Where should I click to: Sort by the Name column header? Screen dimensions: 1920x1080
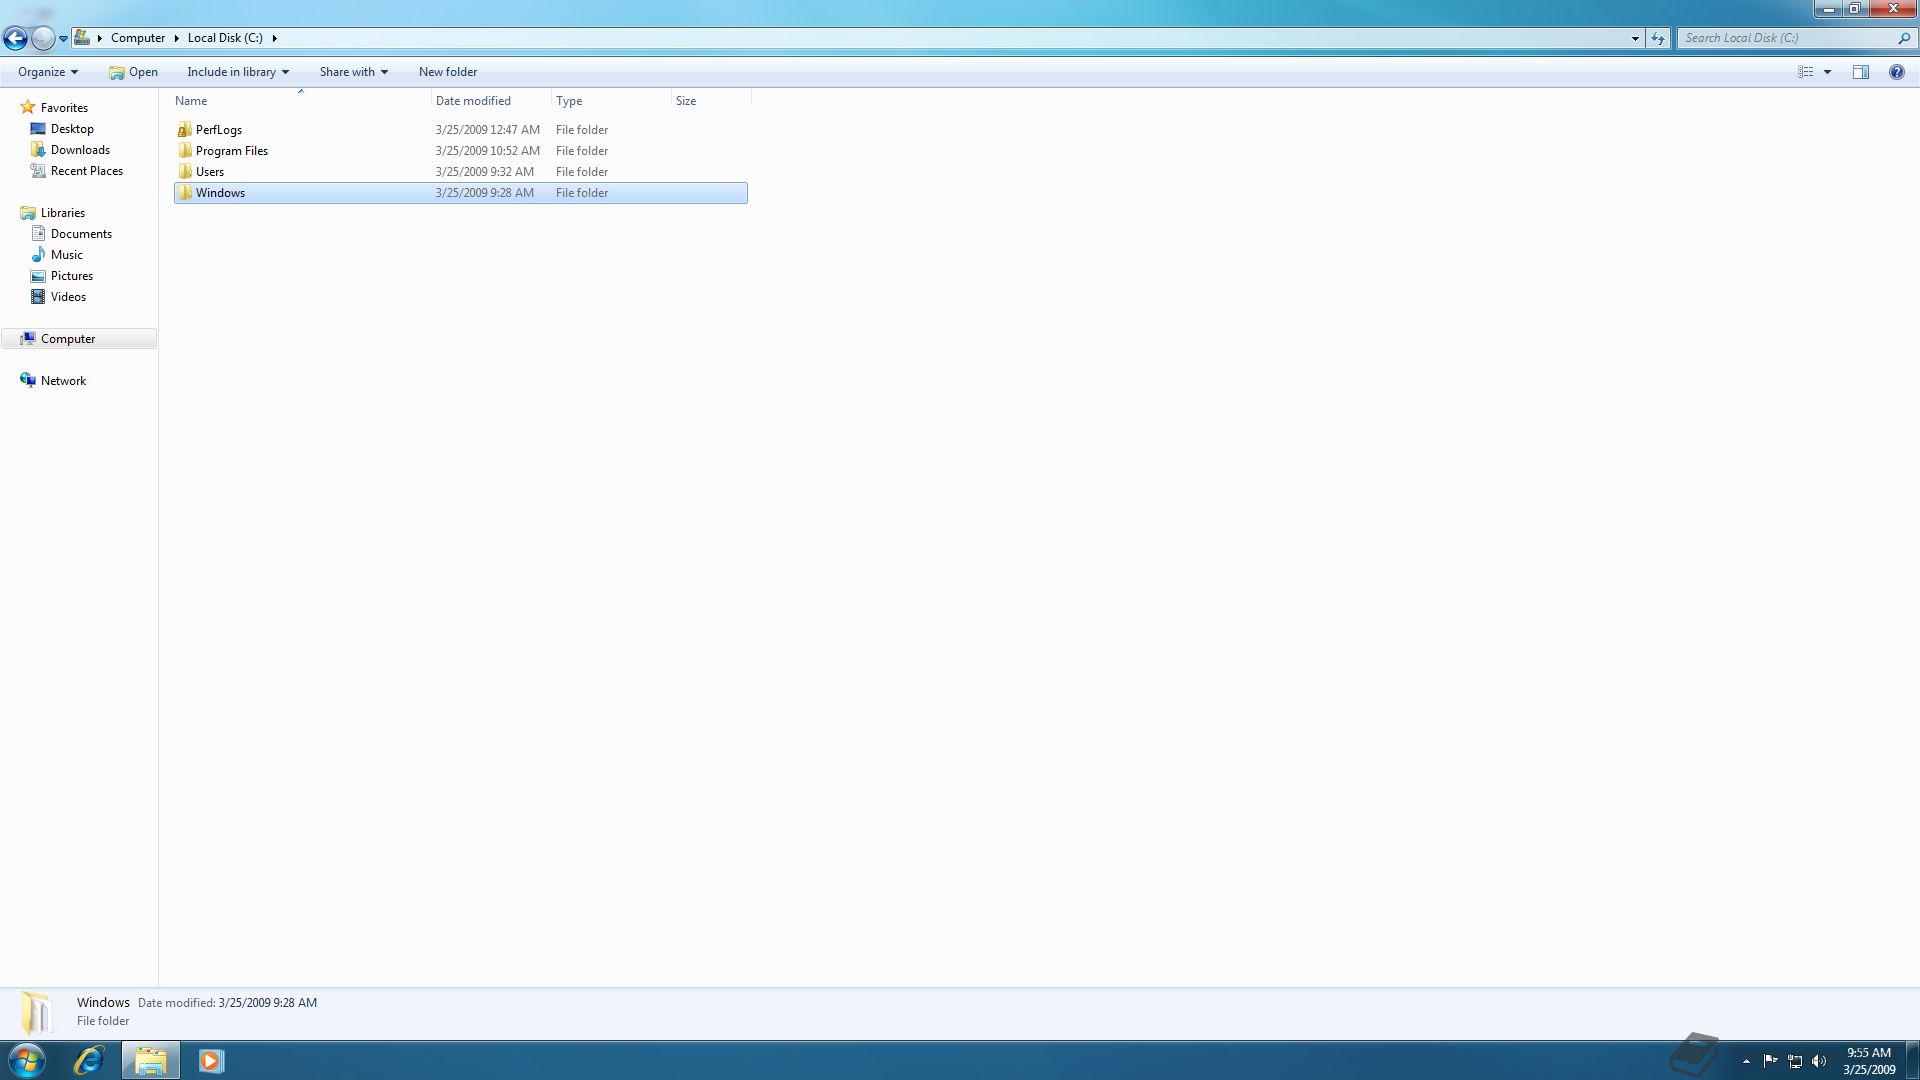(302, 101)
